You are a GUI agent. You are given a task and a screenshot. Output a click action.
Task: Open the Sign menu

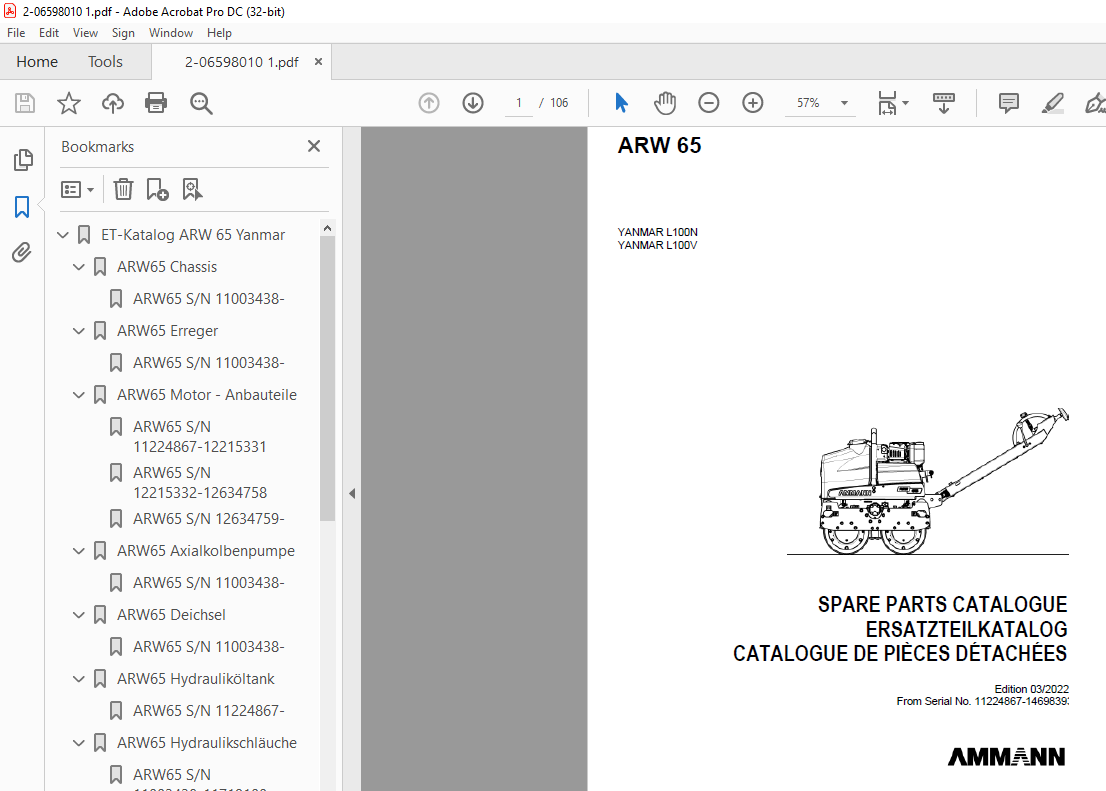123,32
